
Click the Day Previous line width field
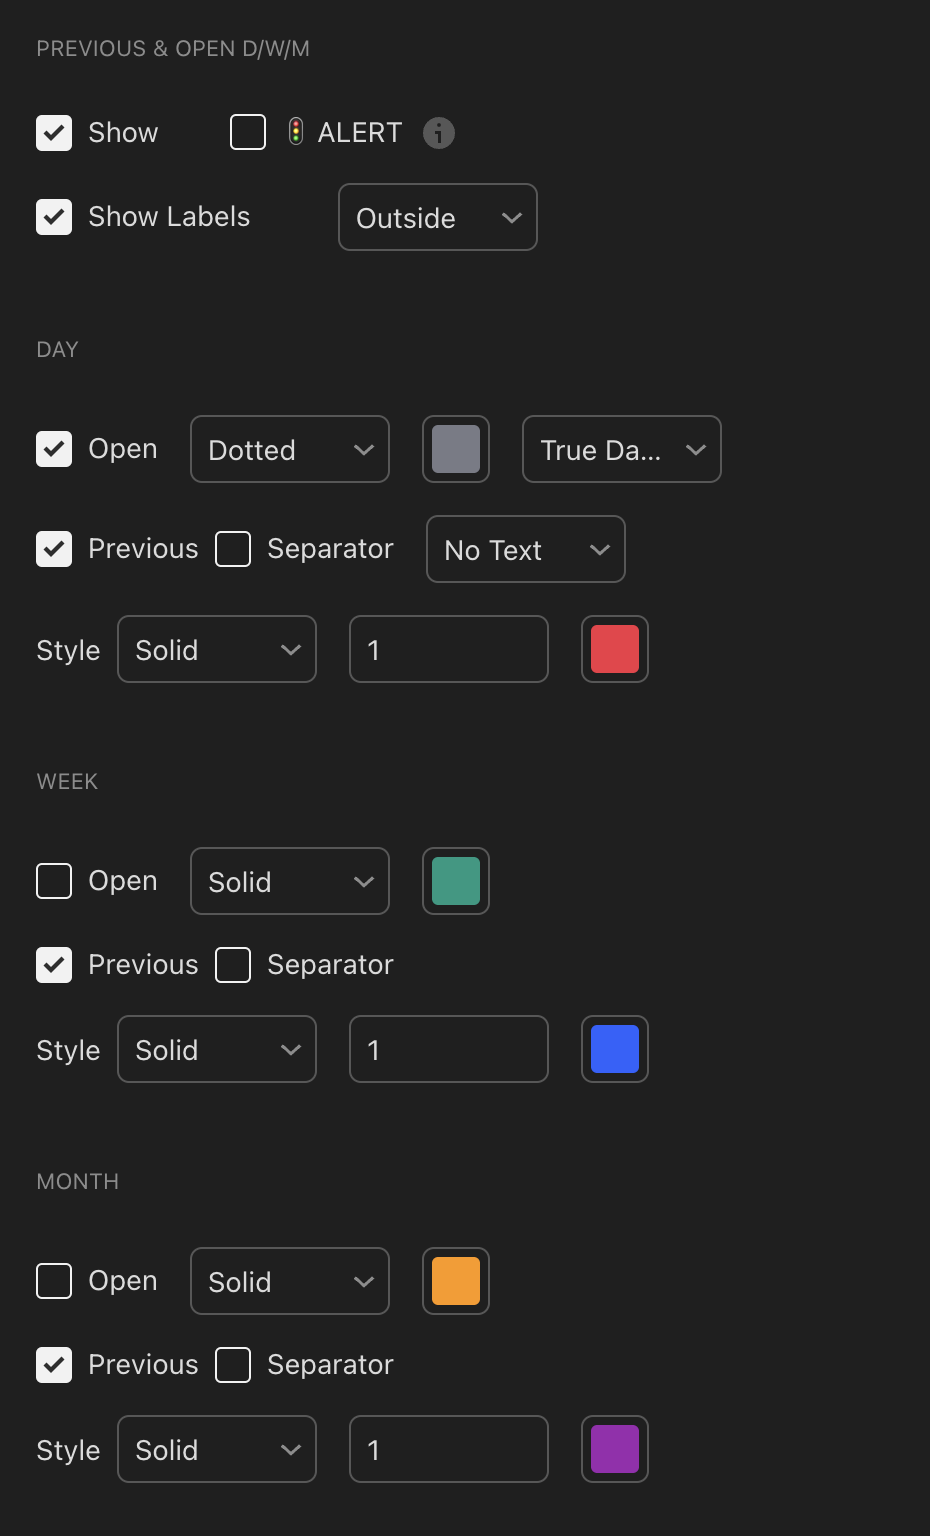(449, 649)
